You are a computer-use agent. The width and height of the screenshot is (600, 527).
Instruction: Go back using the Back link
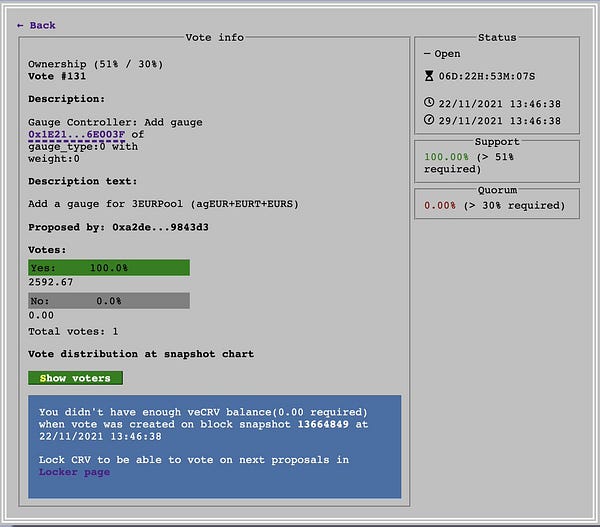pos(36,25)
